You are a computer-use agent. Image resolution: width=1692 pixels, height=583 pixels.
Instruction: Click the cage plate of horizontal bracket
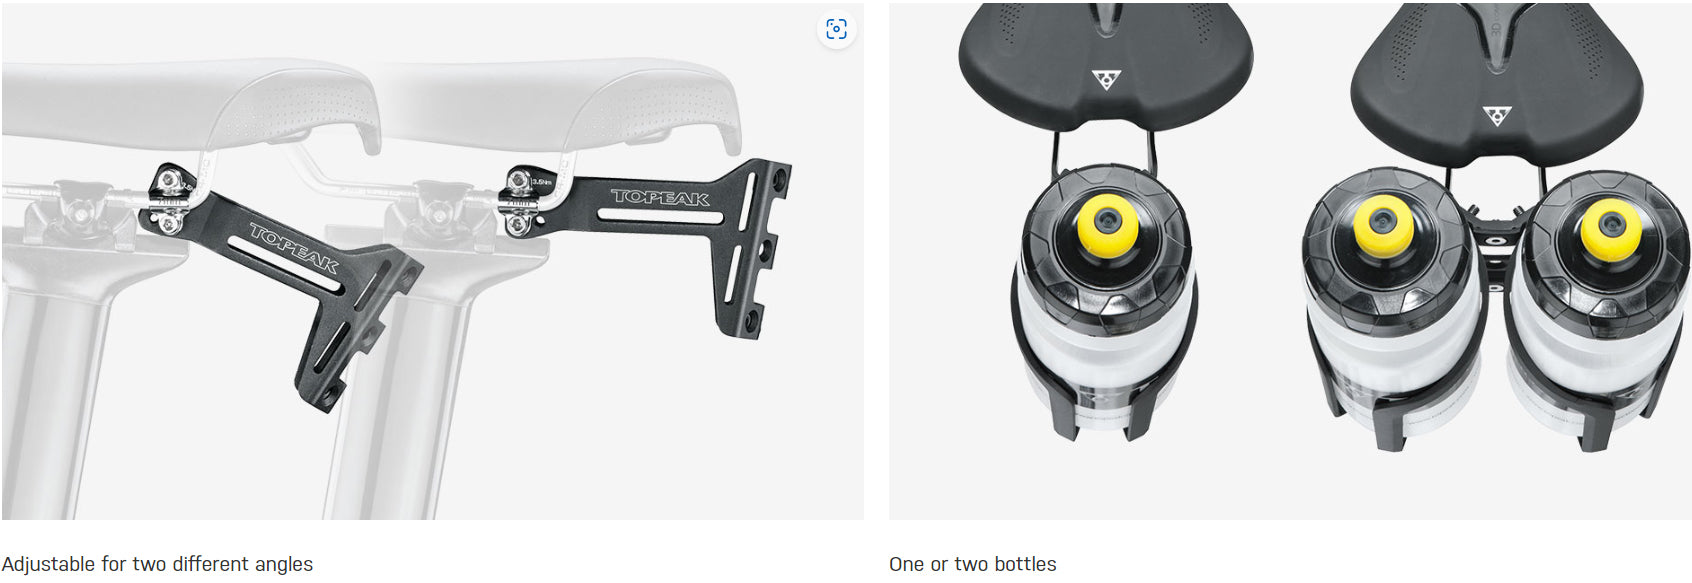point(753,249)
